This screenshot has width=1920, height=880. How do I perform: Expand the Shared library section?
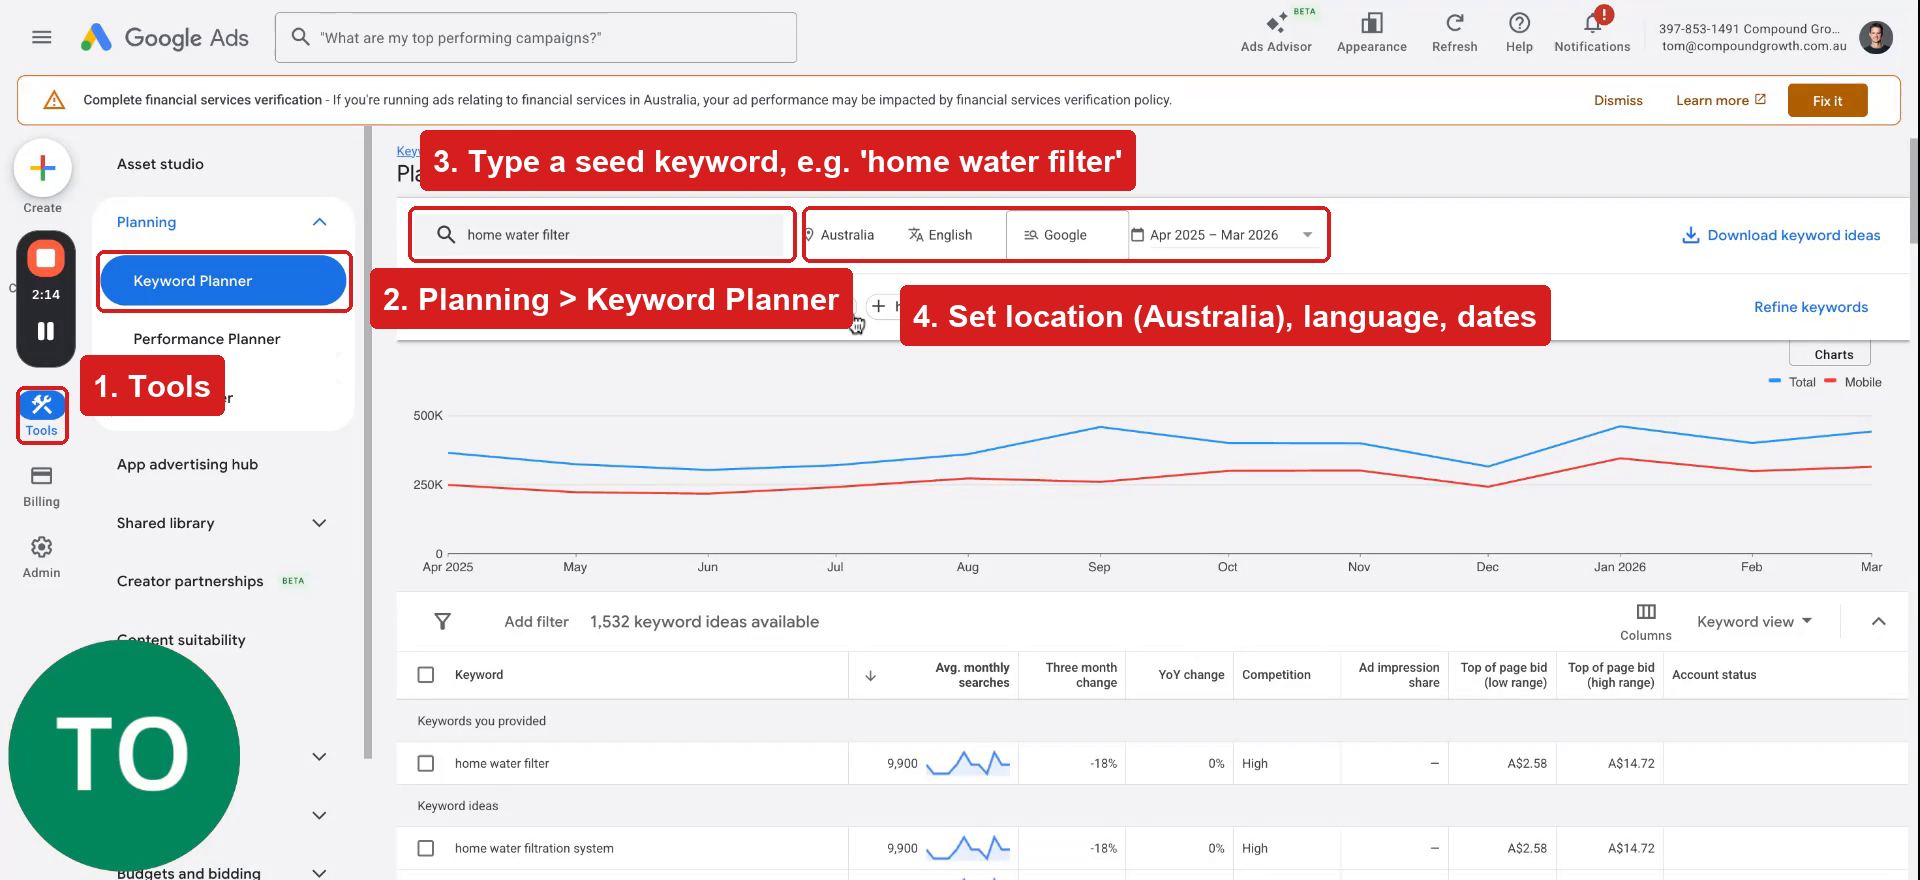(x=319, y=523)
